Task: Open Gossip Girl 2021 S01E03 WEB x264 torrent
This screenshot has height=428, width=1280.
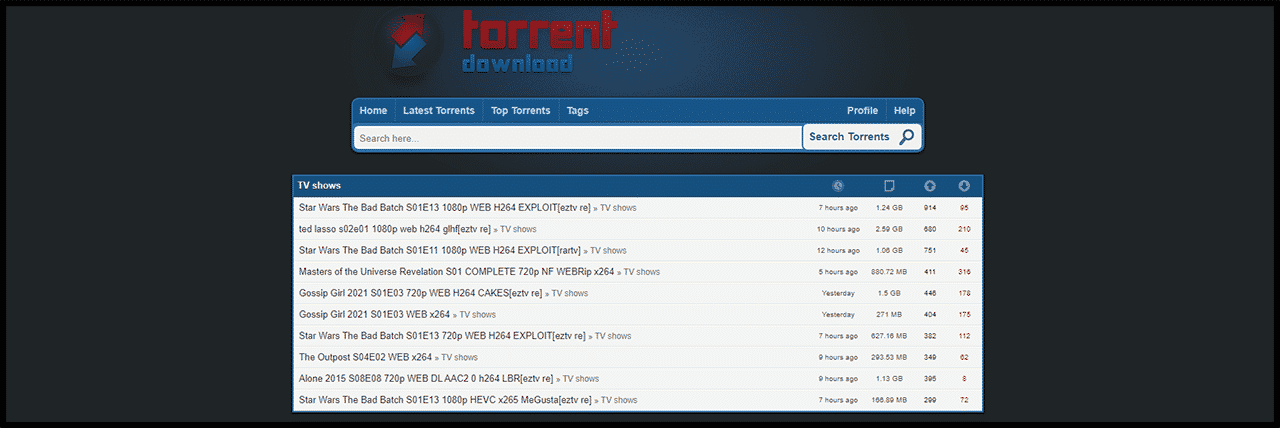Action: tap(374, 314)
